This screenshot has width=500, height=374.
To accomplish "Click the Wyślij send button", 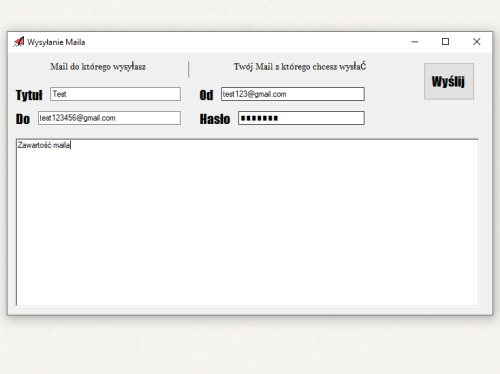I will [449, 81].
